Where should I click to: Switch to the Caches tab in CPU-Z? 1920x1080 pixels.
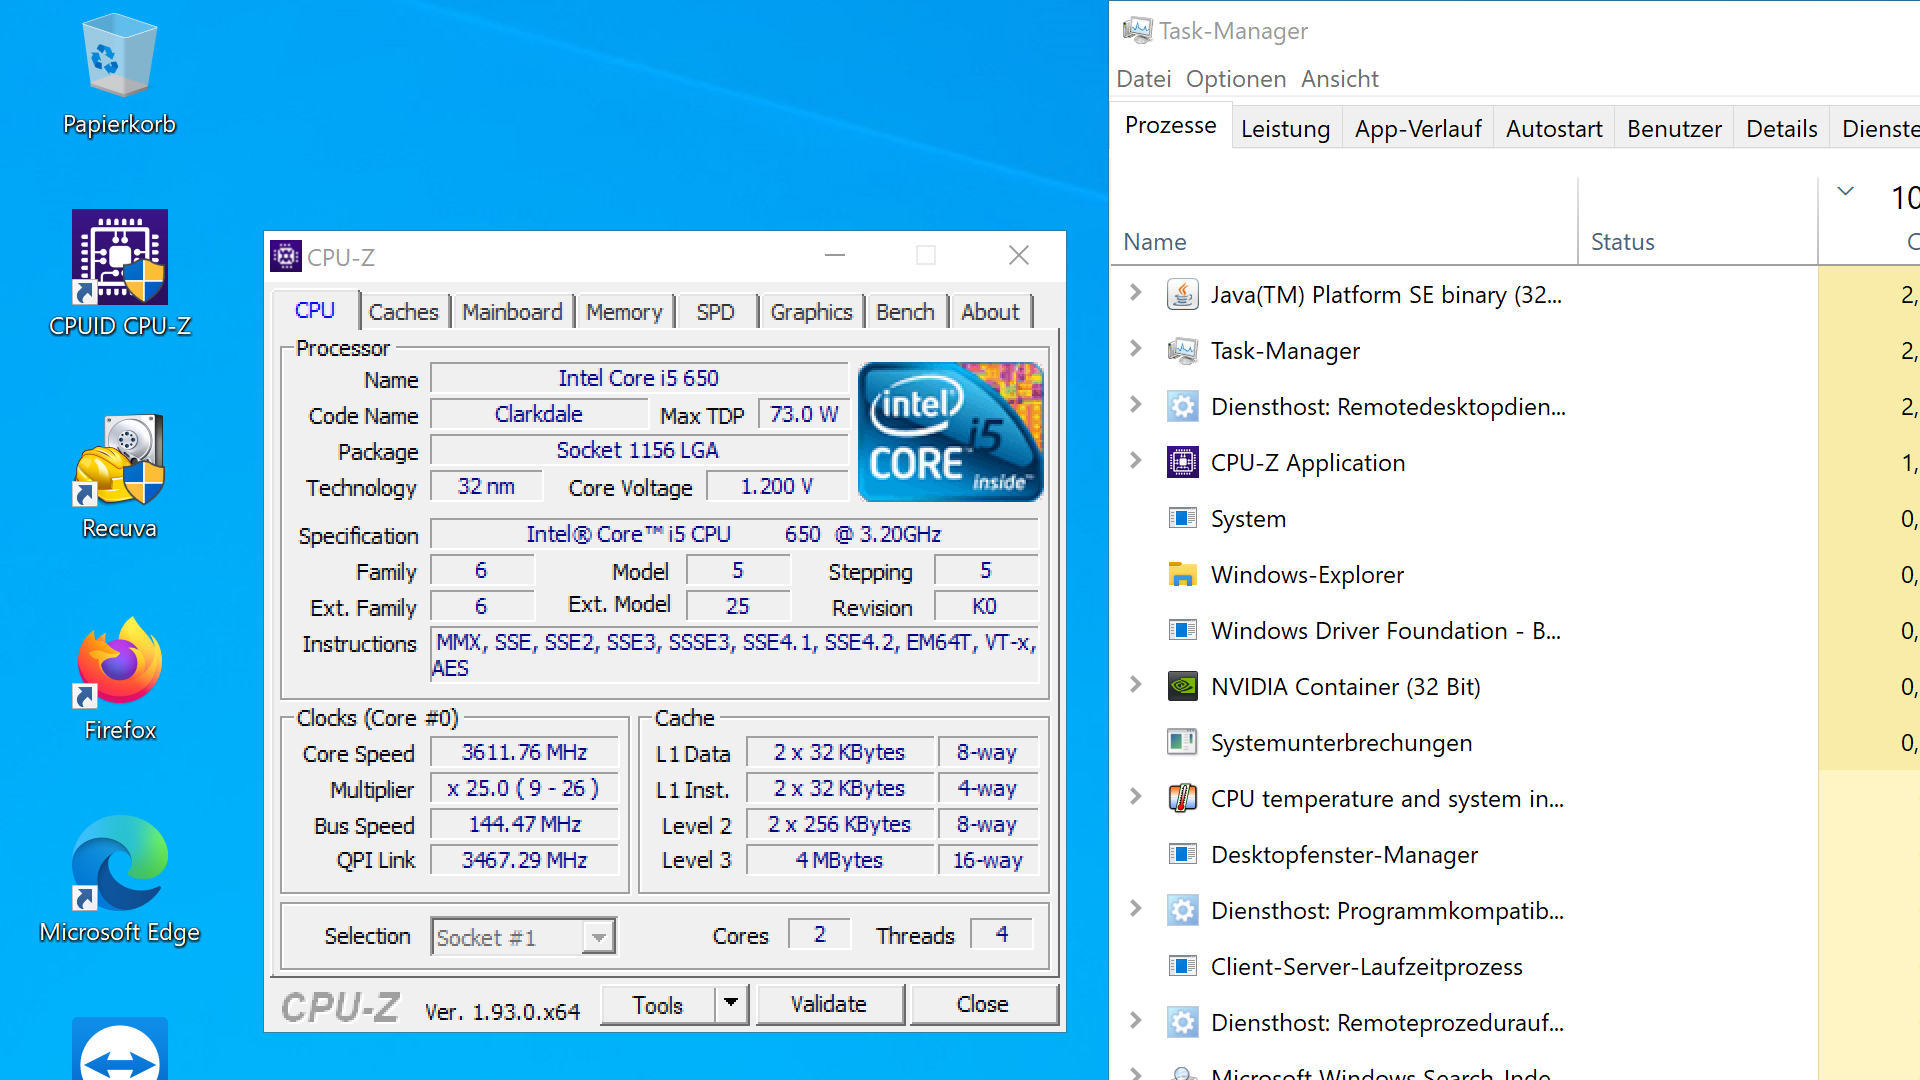403,312
